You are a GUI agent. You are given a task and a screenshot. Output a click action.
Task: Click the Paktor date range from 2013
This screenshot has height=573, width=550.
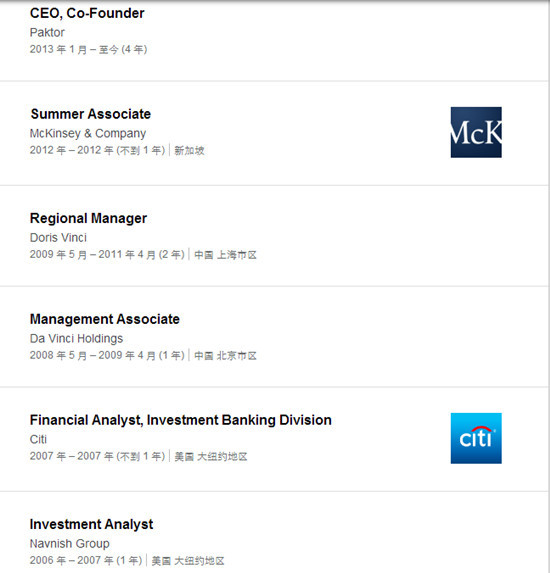pos(88,49)
